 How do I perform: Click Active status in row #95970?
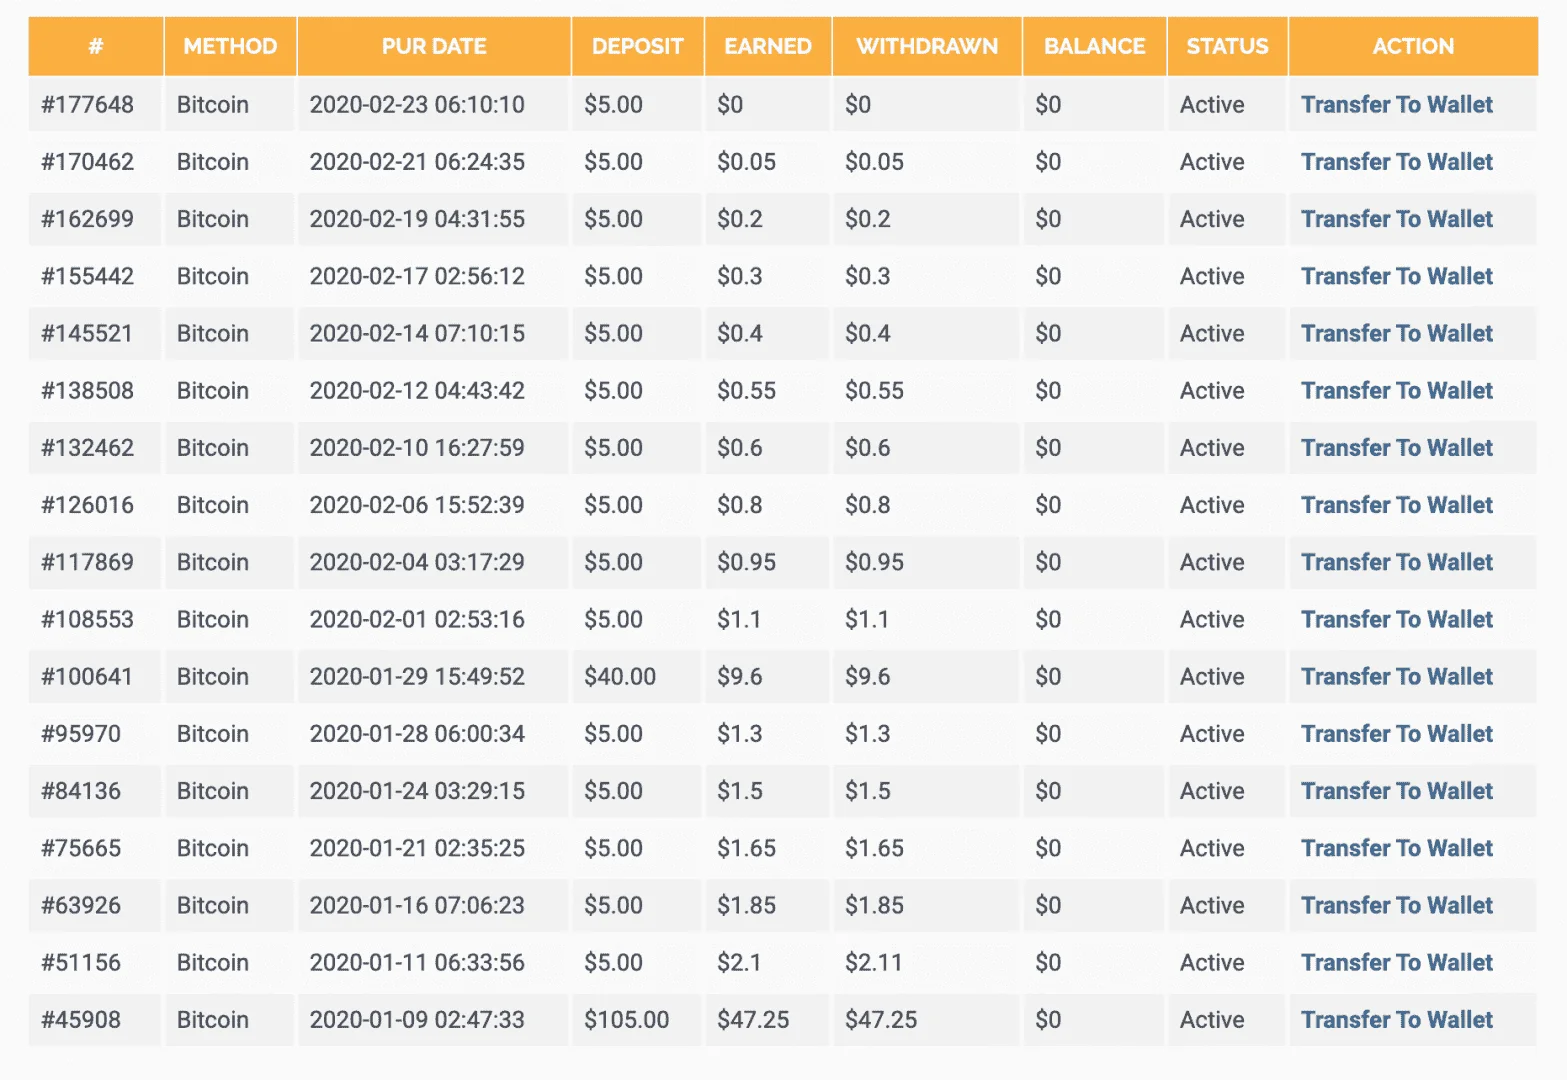[1212, 734]
